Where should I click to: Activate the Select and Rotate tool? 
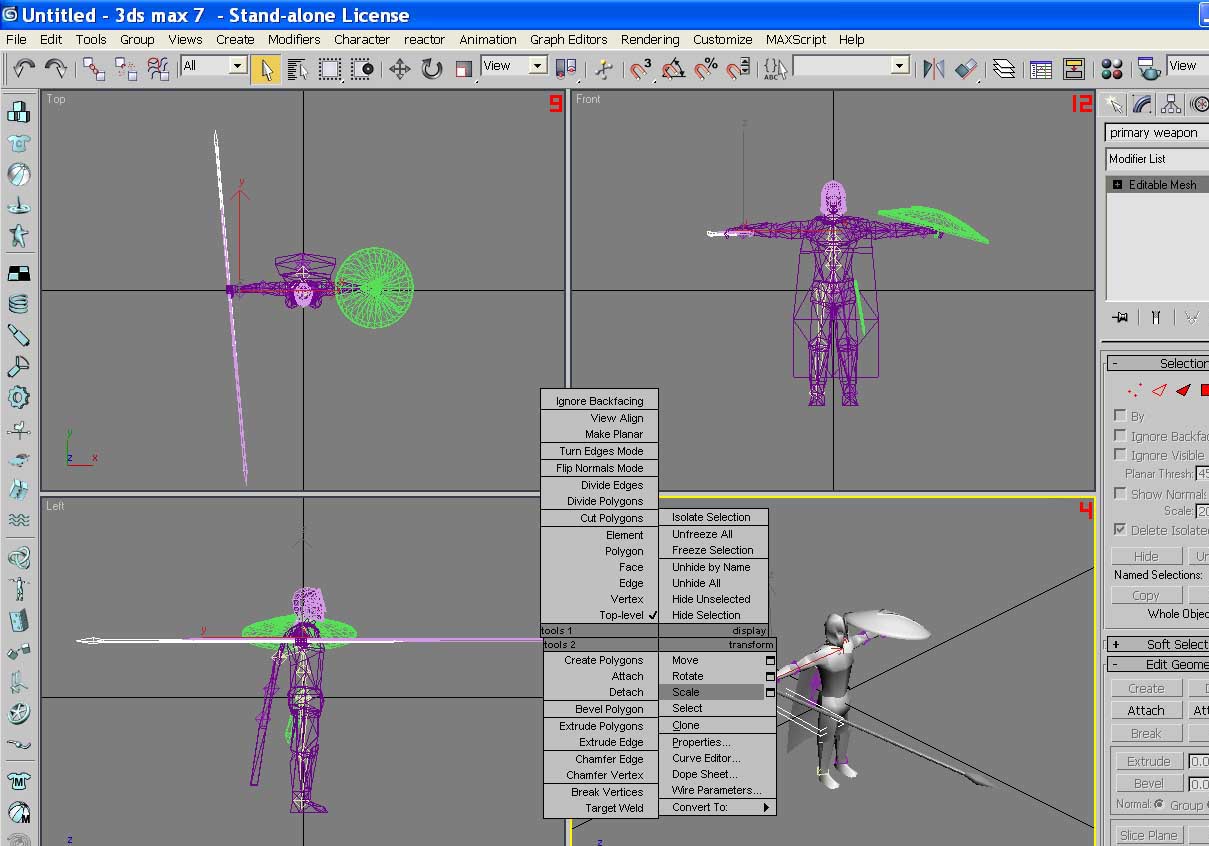432,68
